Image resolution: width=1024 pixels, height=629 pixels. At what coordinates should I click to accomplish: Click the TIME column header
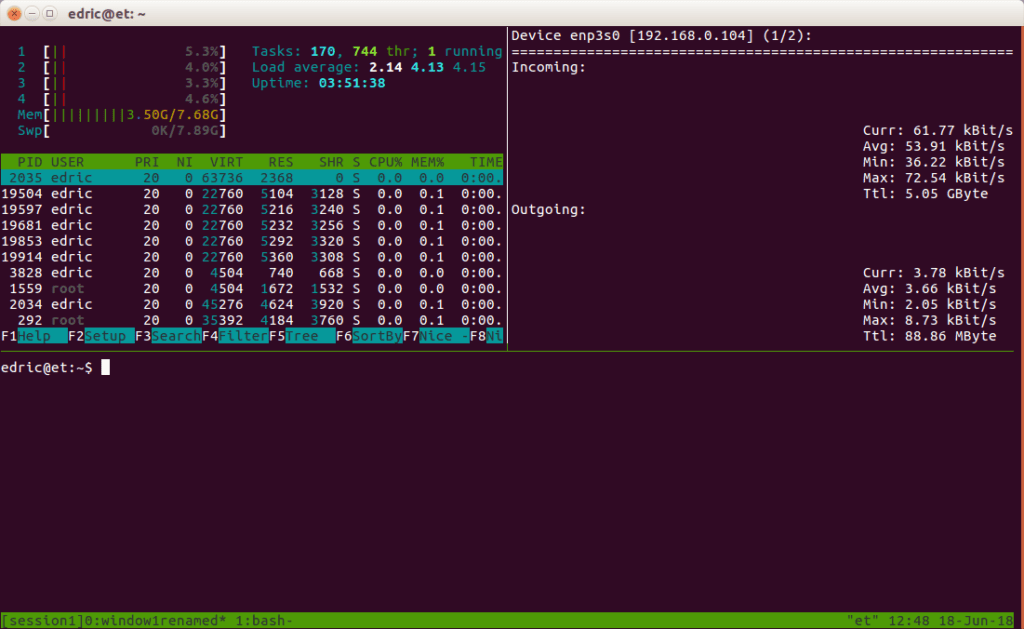[486, 162]
